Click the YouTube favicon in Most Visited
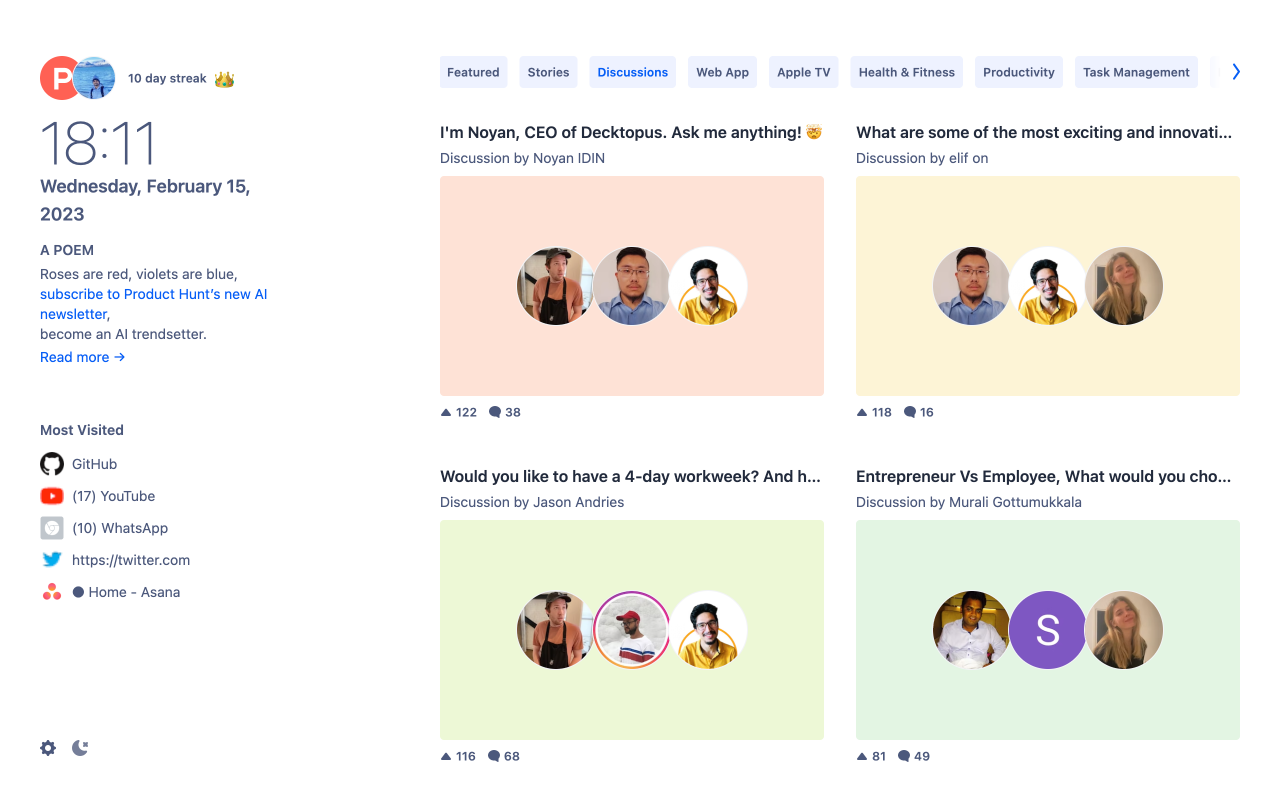 point(52,496)
